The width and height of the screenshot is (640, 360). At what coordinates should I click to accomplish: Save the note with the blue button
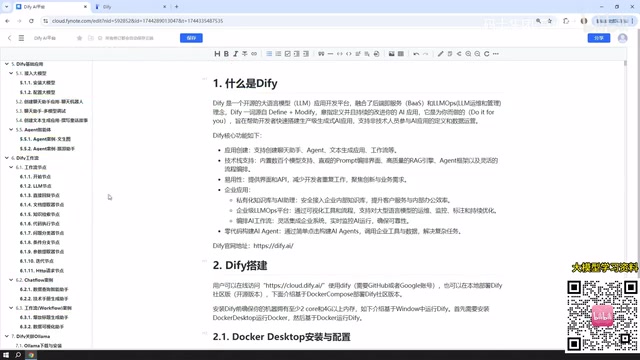[191, 38]
